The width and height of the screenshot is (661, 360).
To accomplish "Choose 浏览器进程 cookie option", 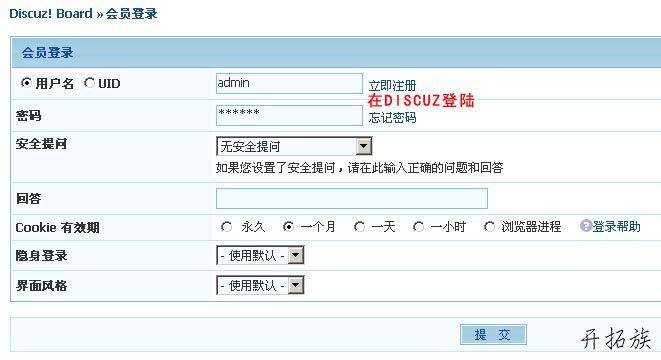I will click(x=489, y=227).
